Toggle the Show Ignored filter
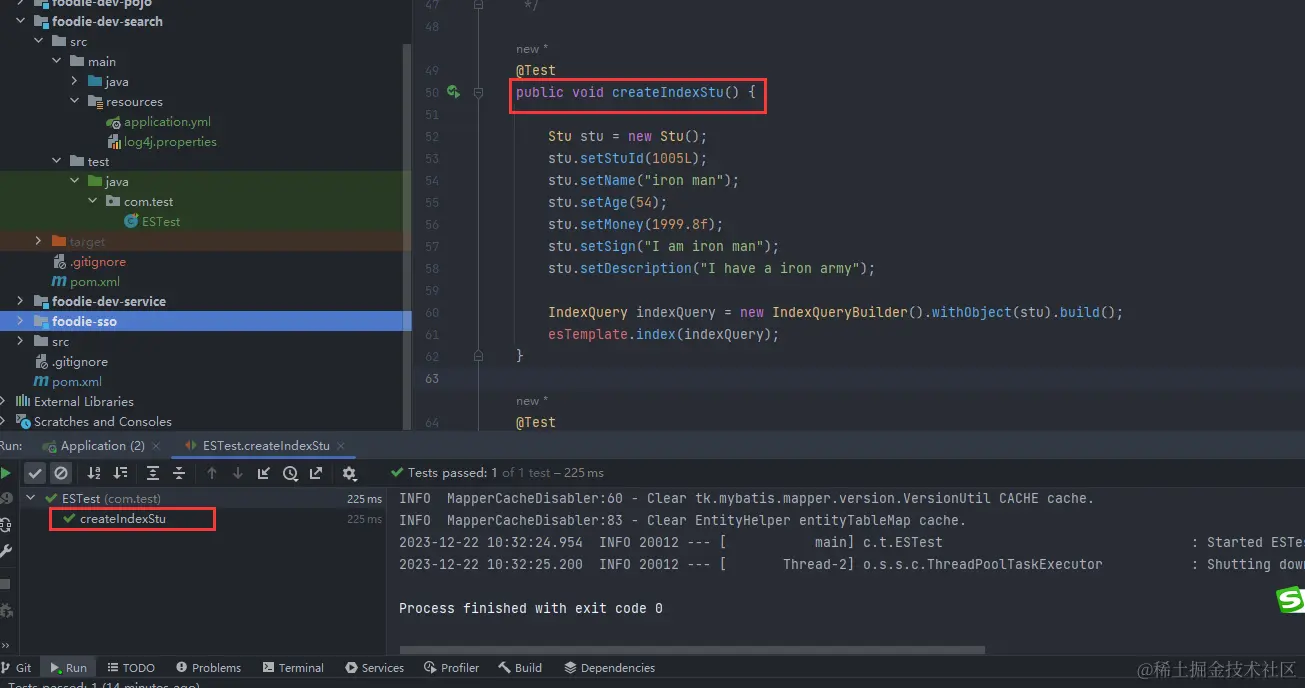Viewport: 1305px width, 688px height. [x=61, y=473]
